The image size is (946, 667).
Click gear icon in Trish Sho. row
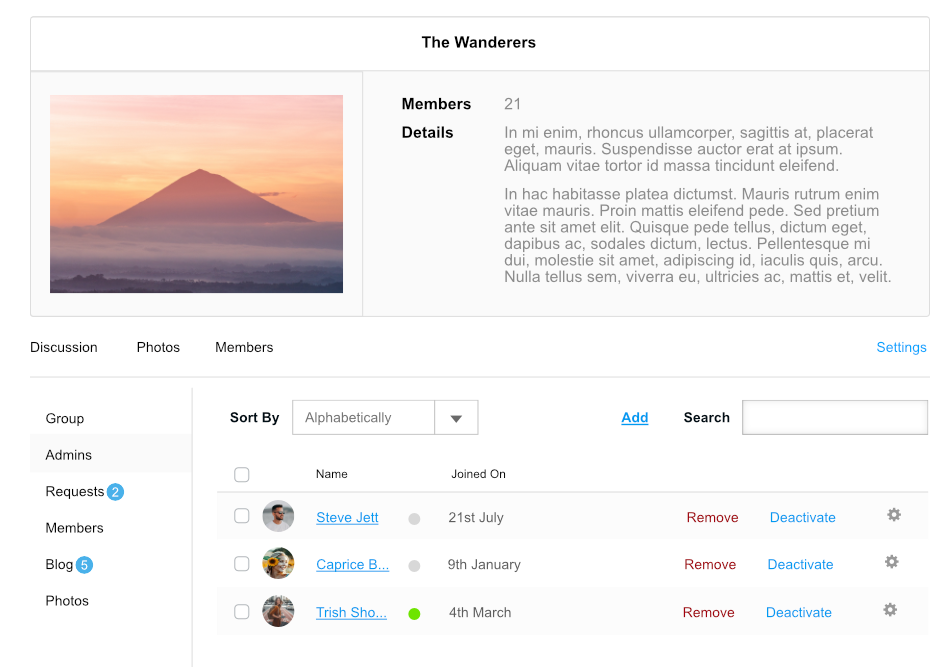(x=890, y=610)
